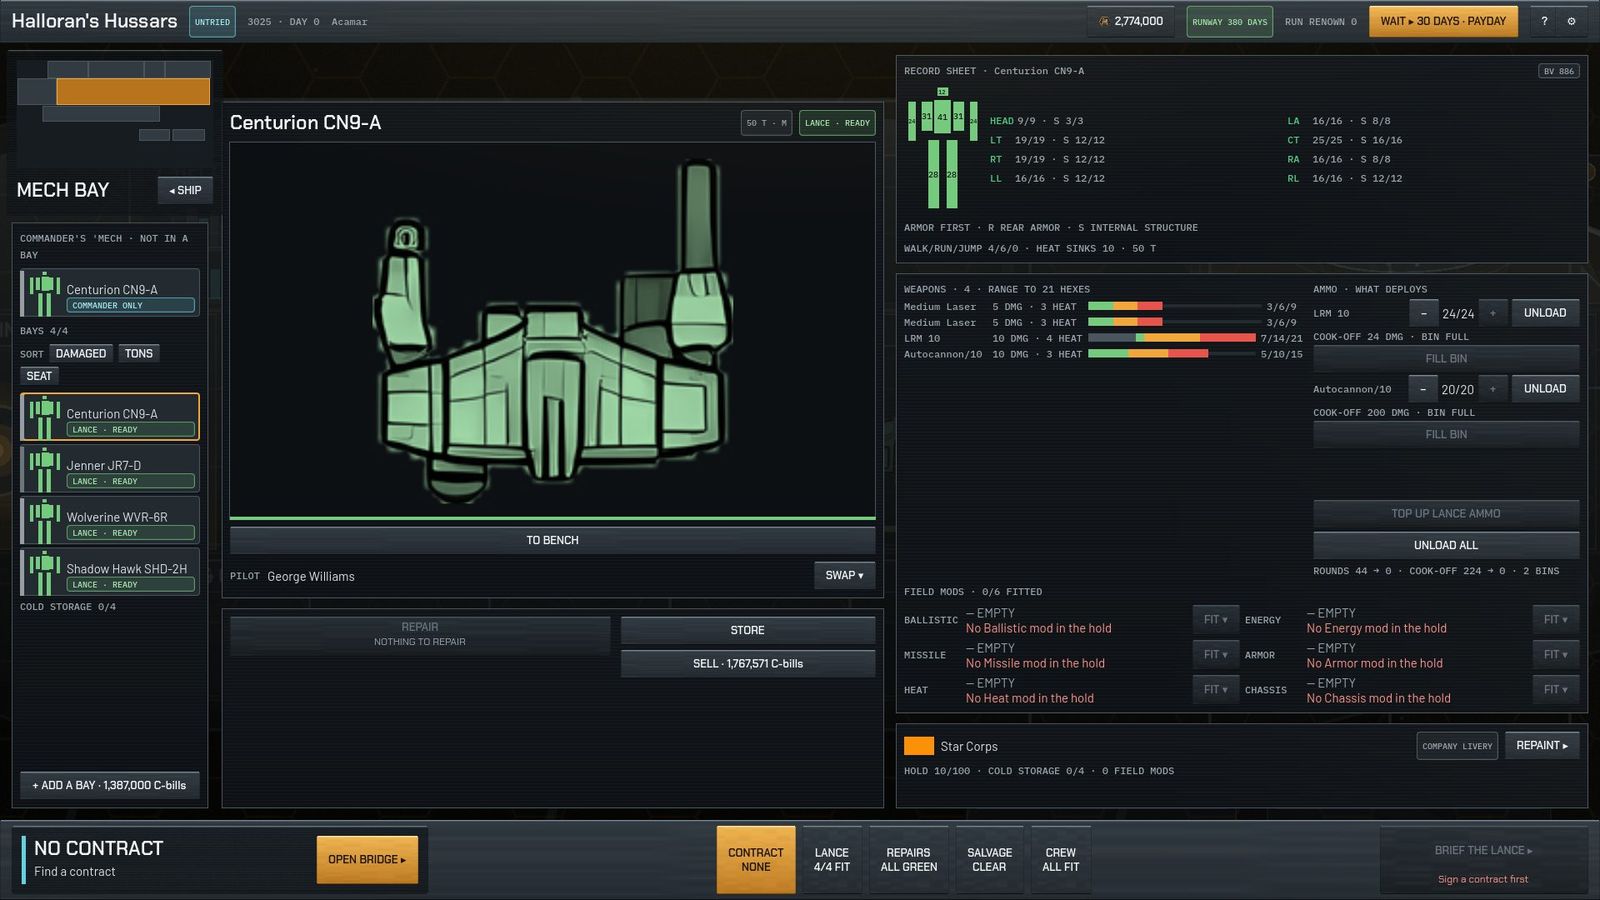Viewport: 1600px width, 900px height.
Task: Open Armor mod FIT dropdown
Action: click(1556, 655)
